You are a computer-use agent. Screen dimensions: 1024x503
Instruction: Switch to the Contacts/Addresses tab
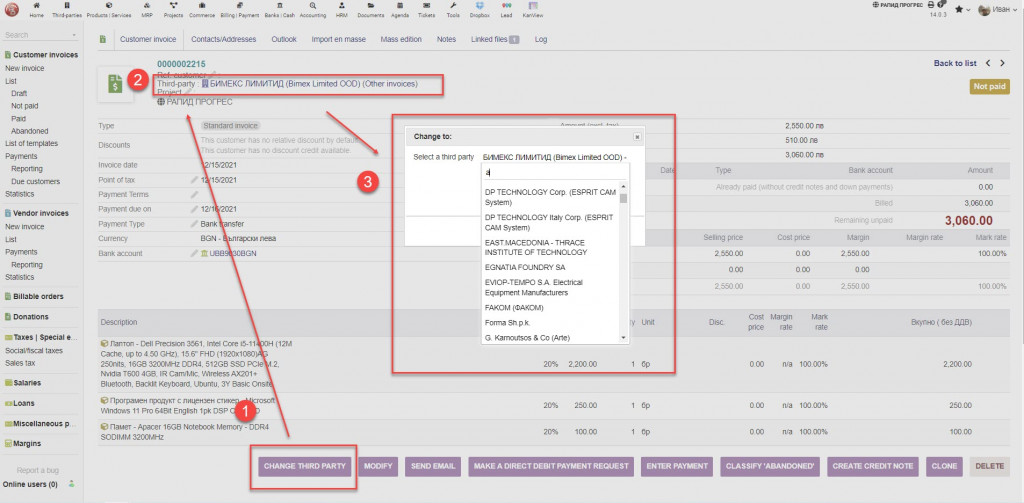point(221,39)
